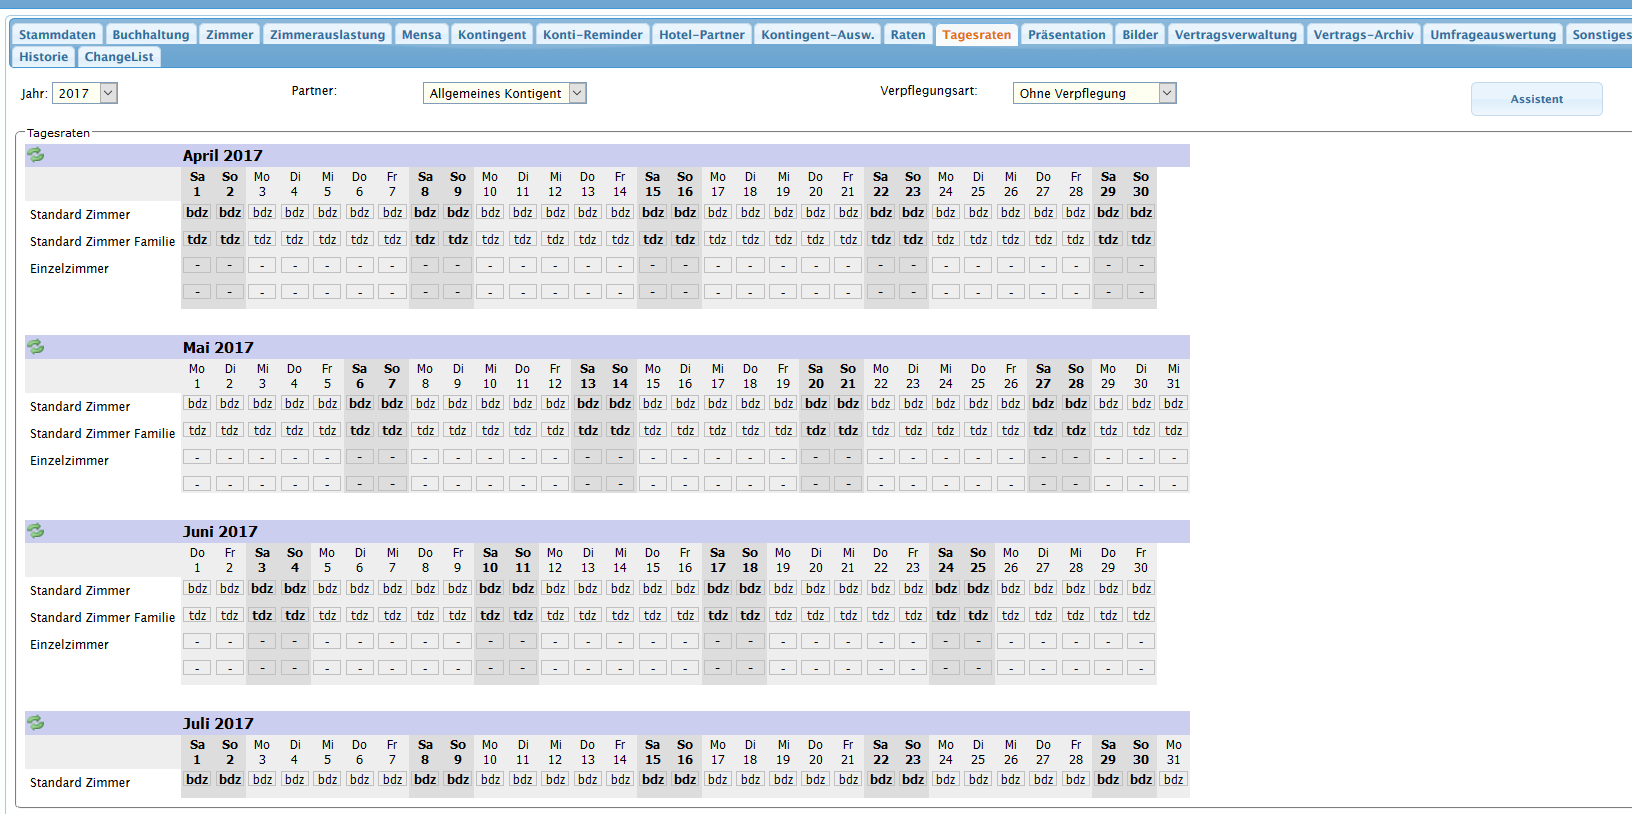Click Standard Zimmer Familie tdz cell for Mai 31
The height and width of the screenshot is (814, 1632).
(1173, 431)
